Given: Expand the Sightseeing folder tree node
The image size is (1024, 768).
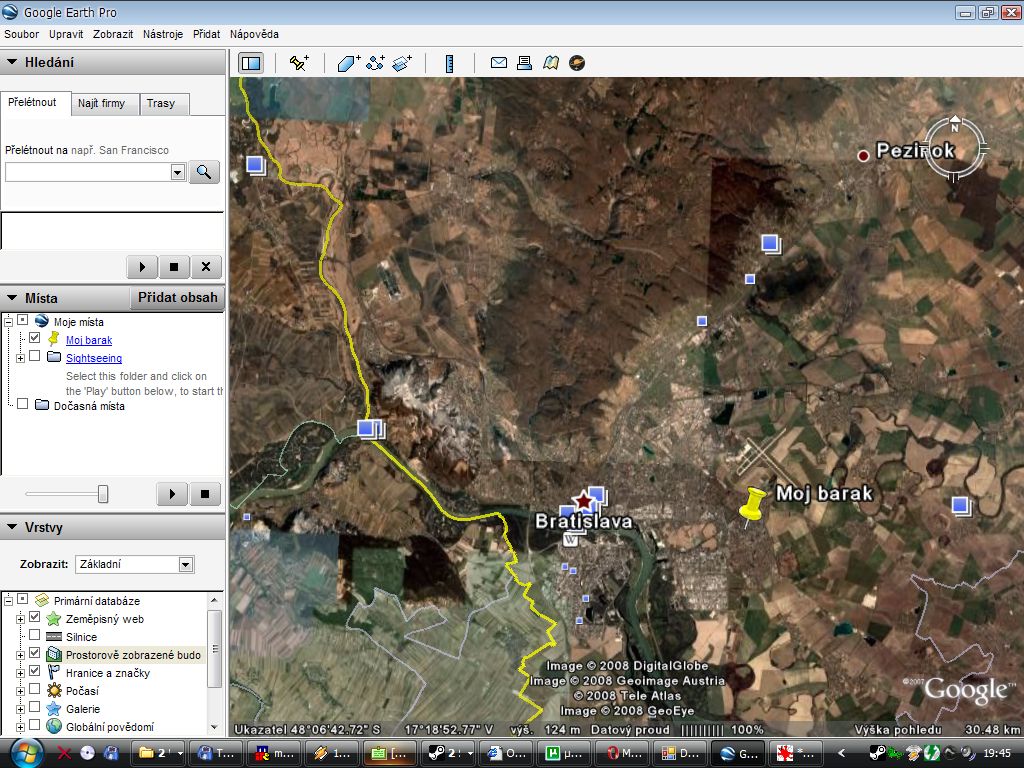Looking at the screenshot, I should pyautogui.click(x=20, y=358).
